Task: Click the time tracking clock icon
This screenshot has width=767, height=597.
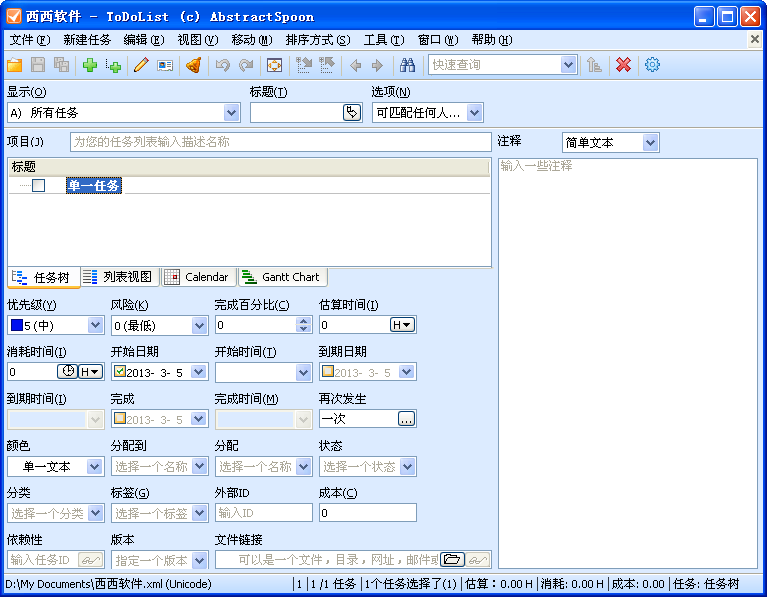Action: pyautogui.click(x=67, y=372)
